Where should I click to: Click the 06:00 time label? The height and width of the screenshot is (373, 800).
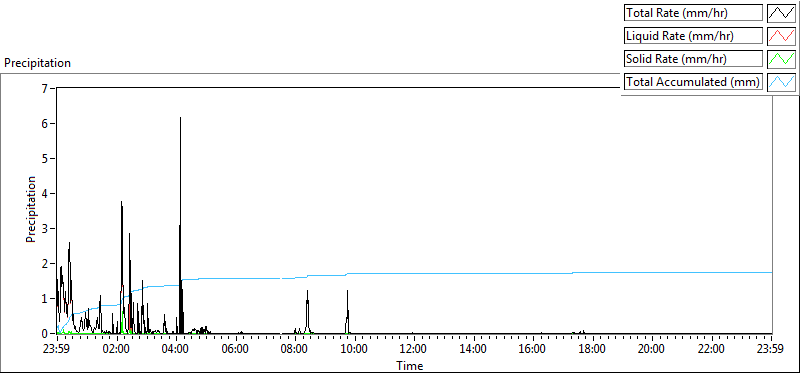tap(236, 350)
